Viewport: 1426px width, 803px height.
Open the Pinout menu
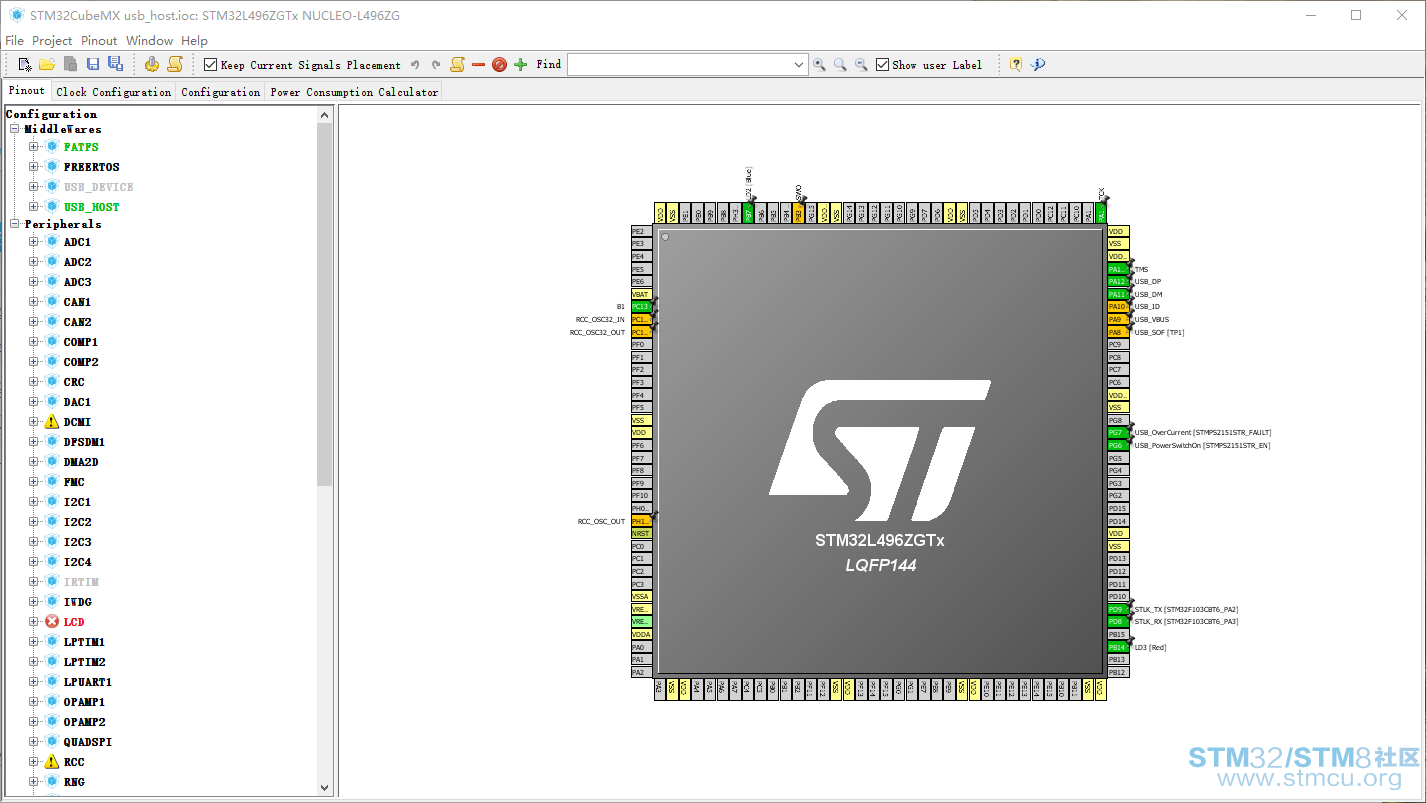(x=99, y=41)
